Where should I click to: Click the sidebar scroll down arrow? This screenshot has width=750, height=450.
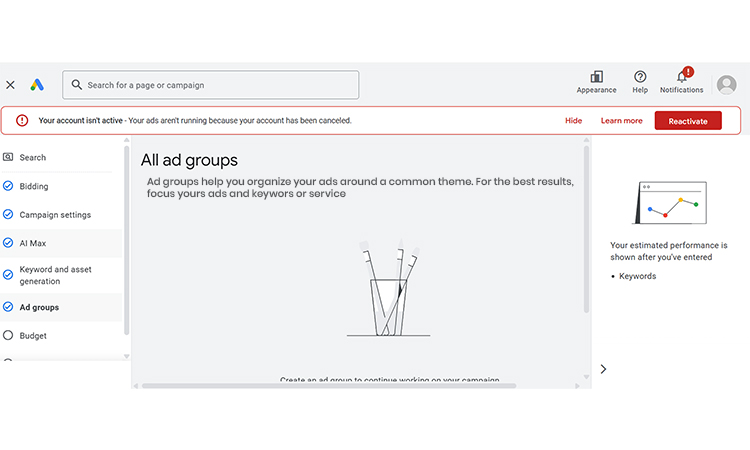point(126,356)
